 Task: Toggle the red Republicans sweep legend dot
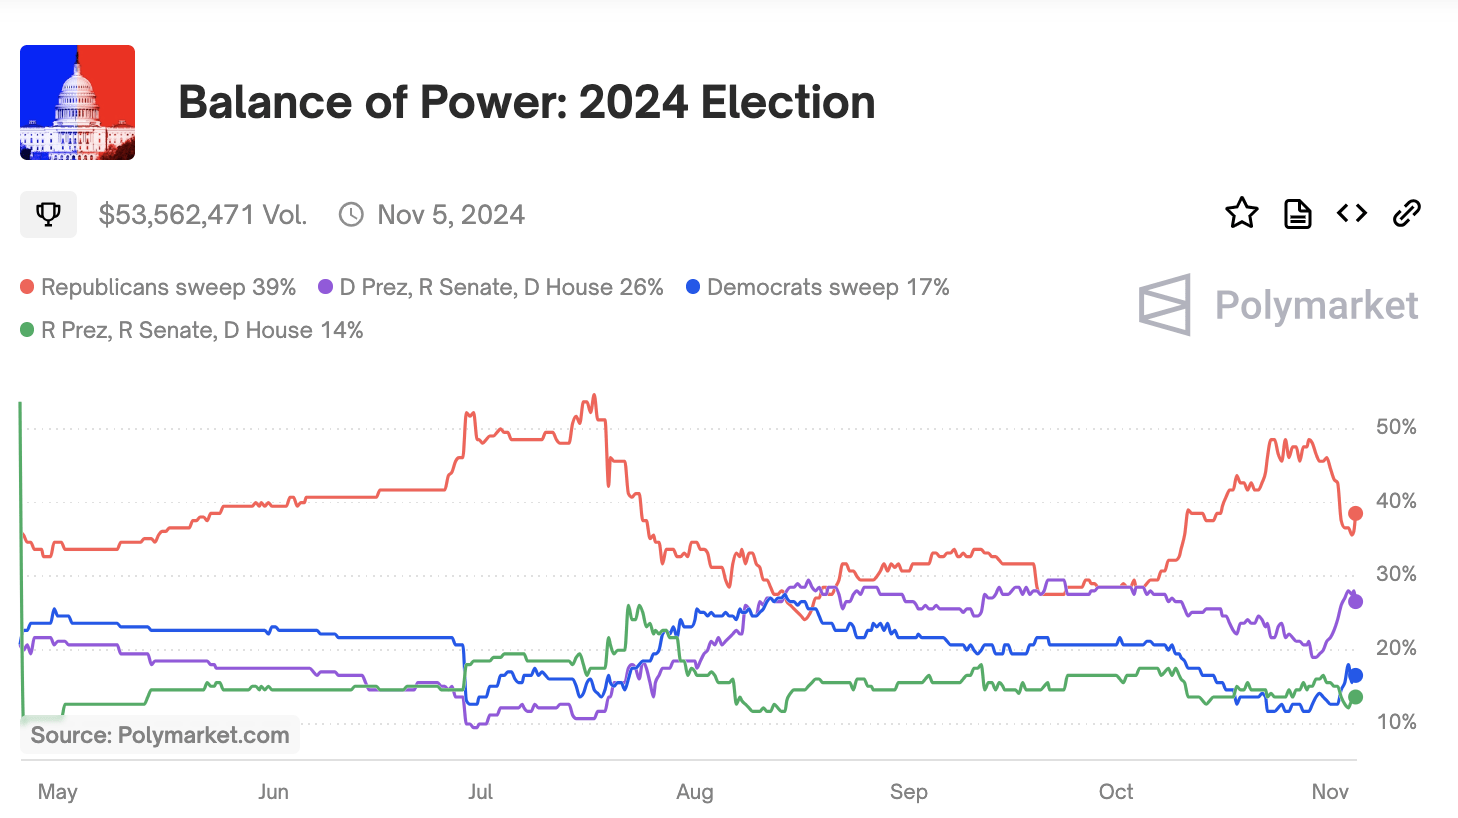tap(26, 286)
